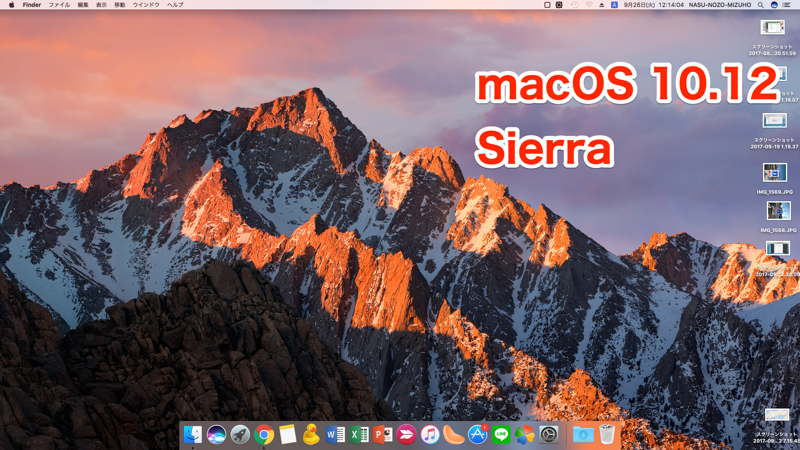Click eject icon in menu bar
800x450 pixels.
pos(602,5)
